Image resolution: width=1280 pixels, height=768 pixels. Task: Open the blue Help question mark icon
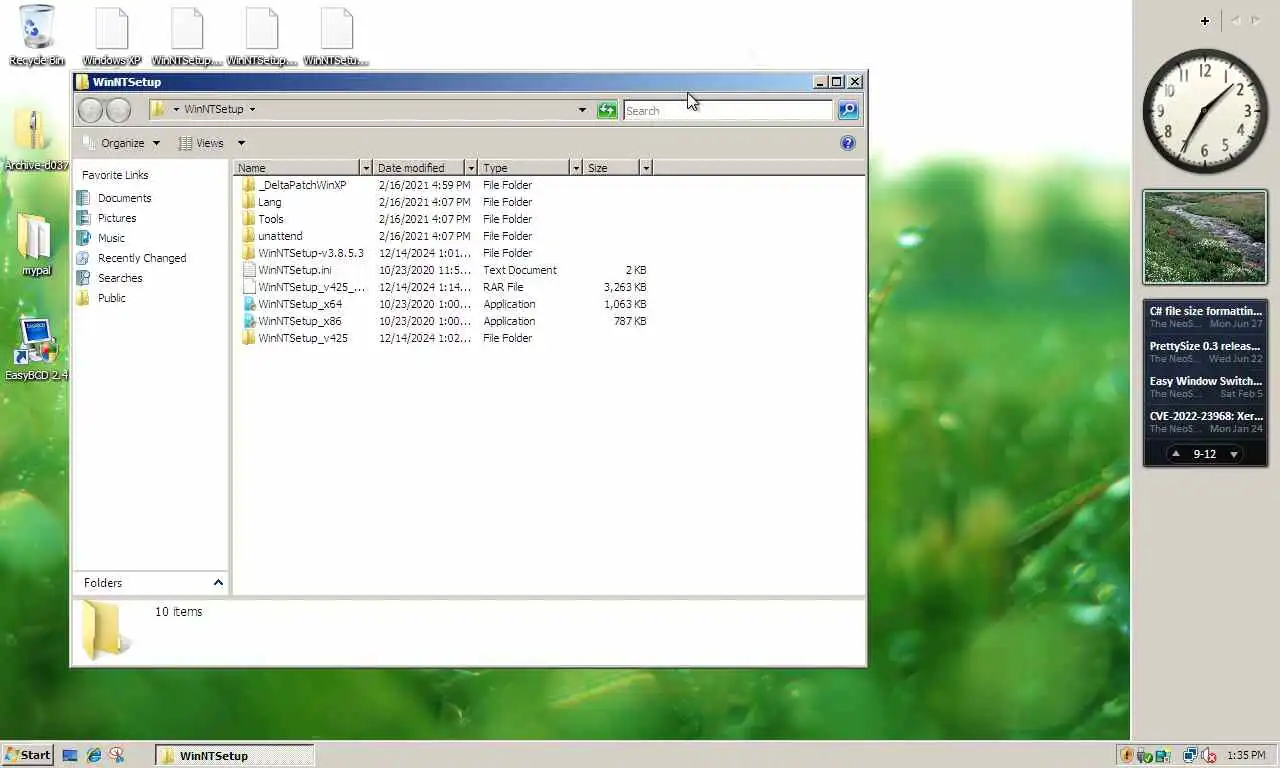[848, 143]
